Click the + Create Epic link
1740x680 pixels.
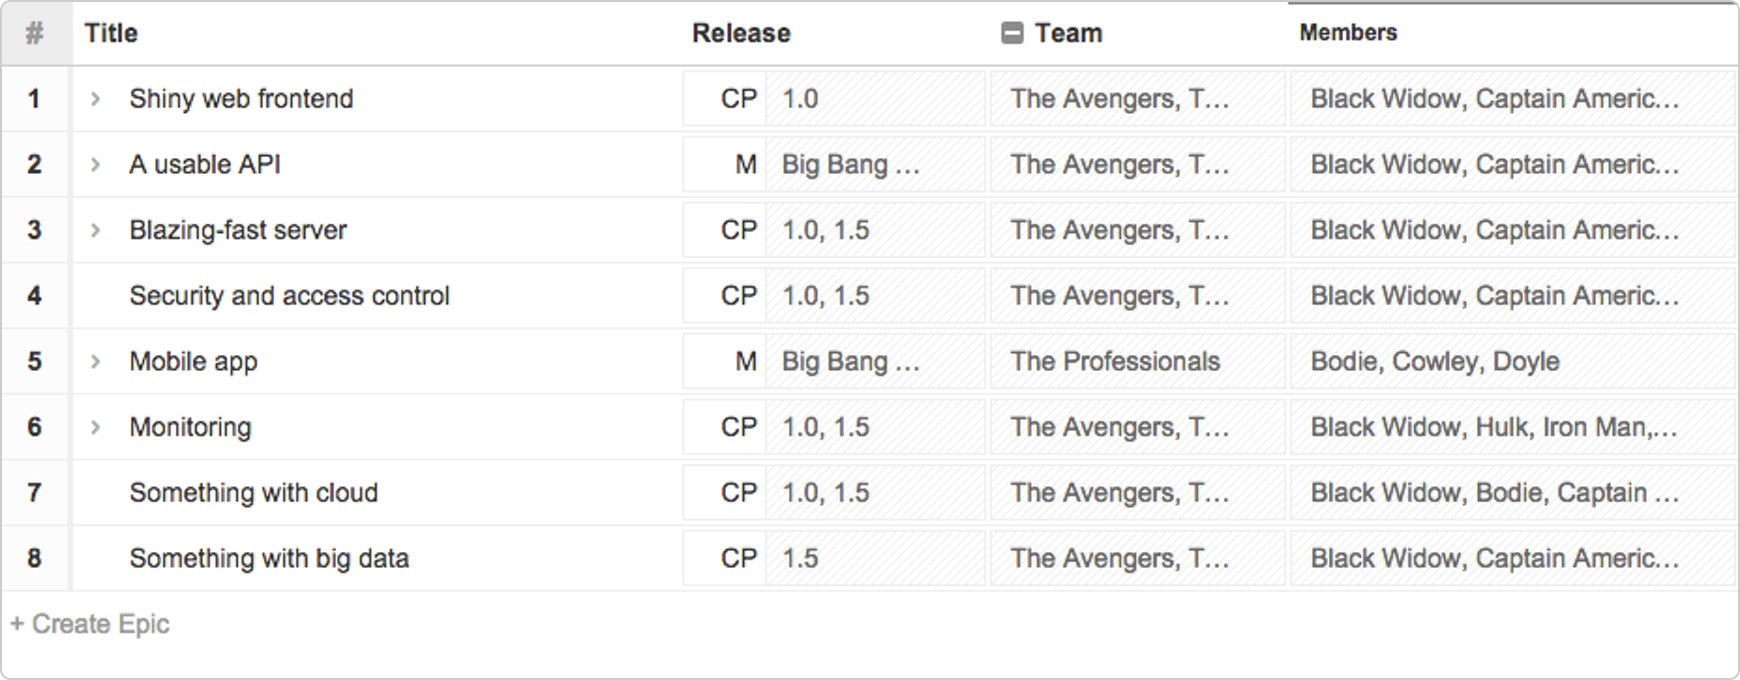[90, 624]
